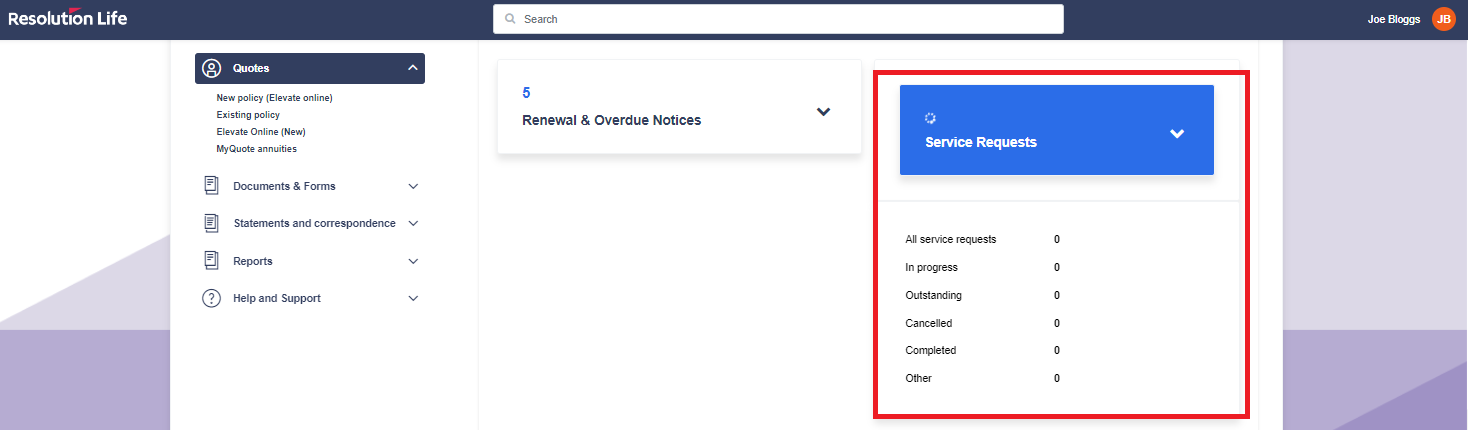Click the Quotes collapse chevron
Screen dimensions: 1468x430
coord(413,68)
